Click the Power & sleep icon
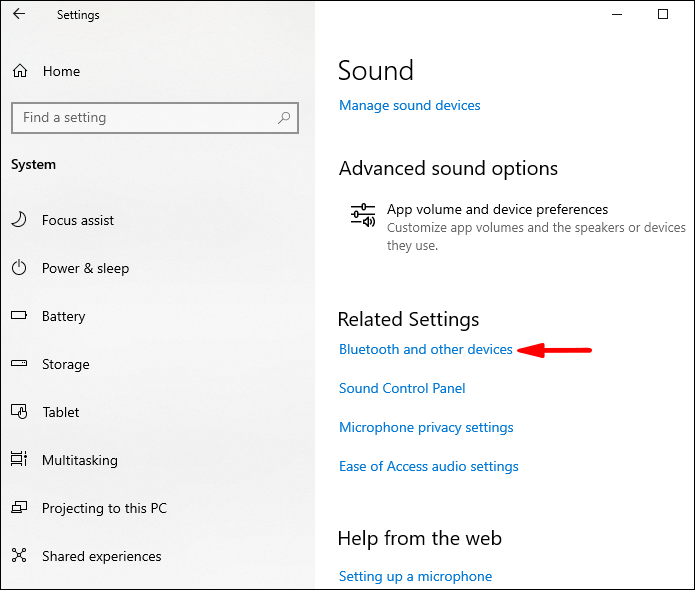Viewport: 695px width, 590px height. pyautogui.click(x=19, y=268)
